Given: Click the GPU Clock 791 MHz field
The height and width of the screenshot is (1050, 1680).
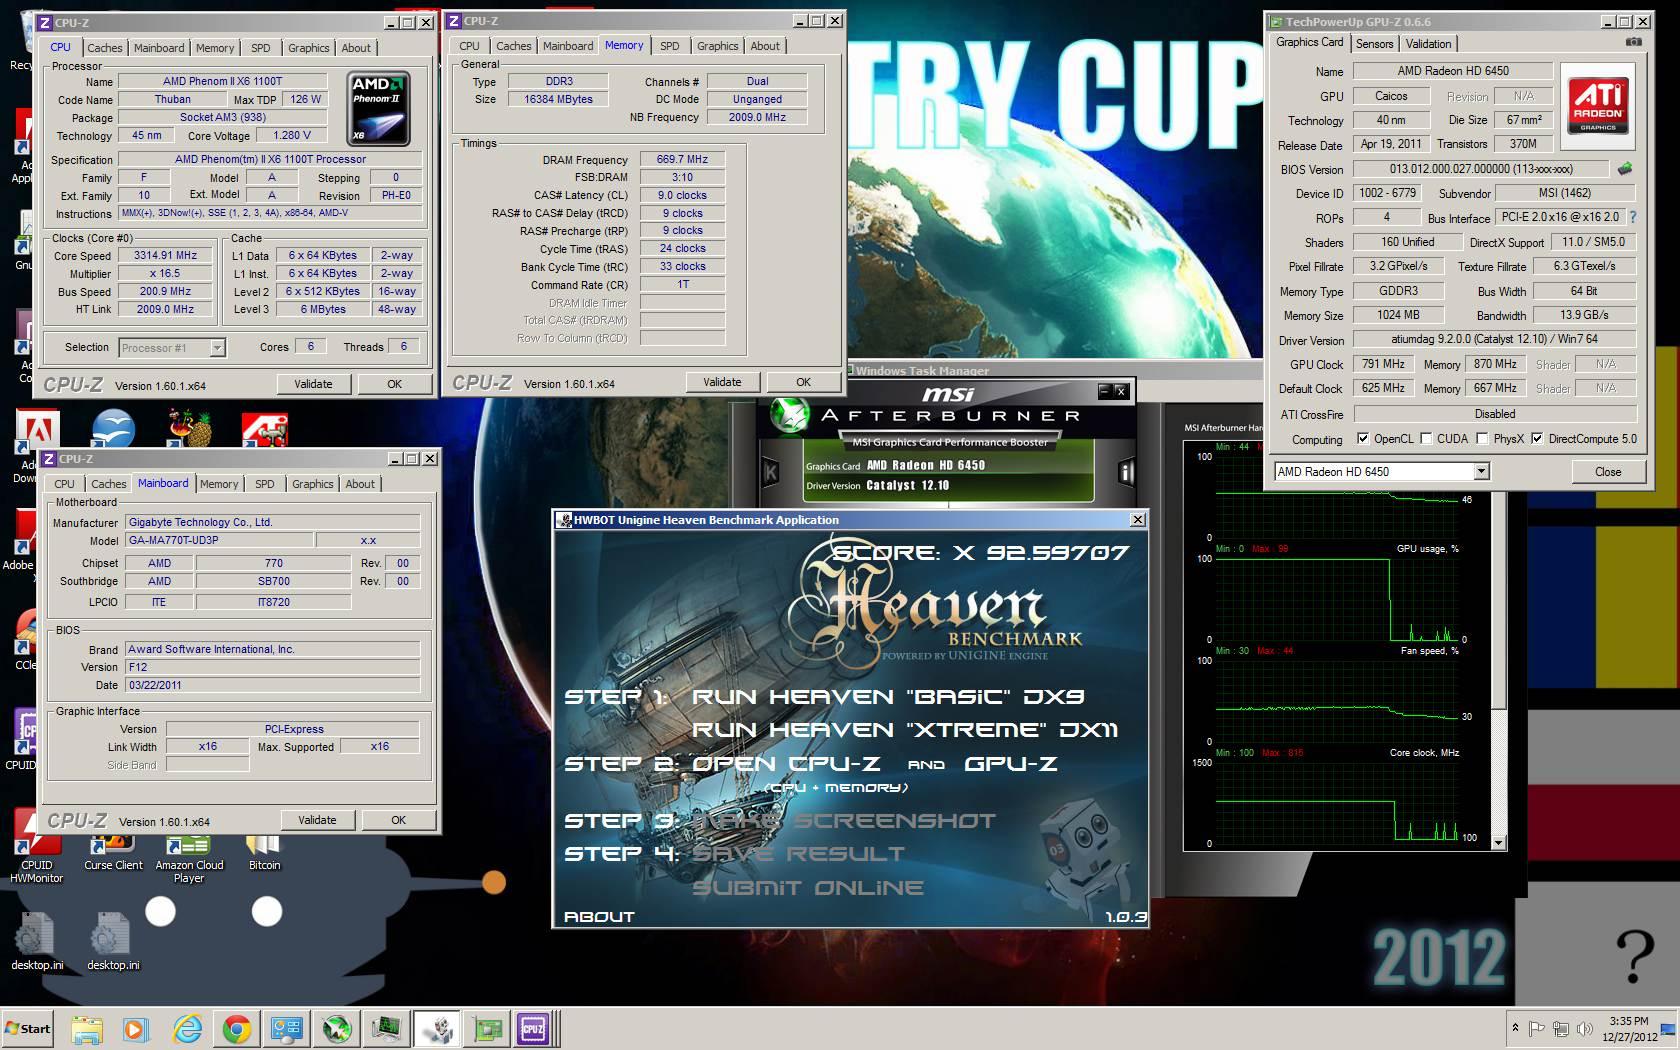Looking at the screenshot, I should pos(1383,364).
